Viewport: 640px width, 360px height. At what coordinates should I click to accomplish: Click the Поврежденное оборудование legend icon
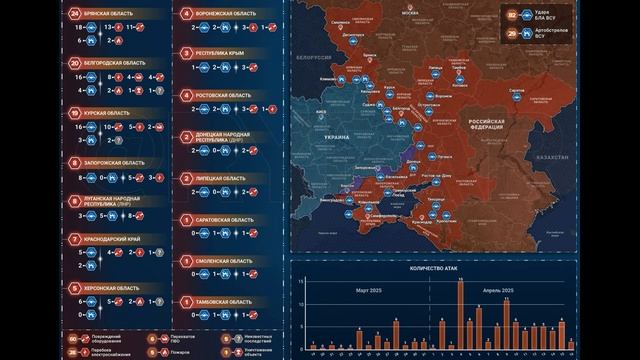pyautogui.click(x=85, y=339)
